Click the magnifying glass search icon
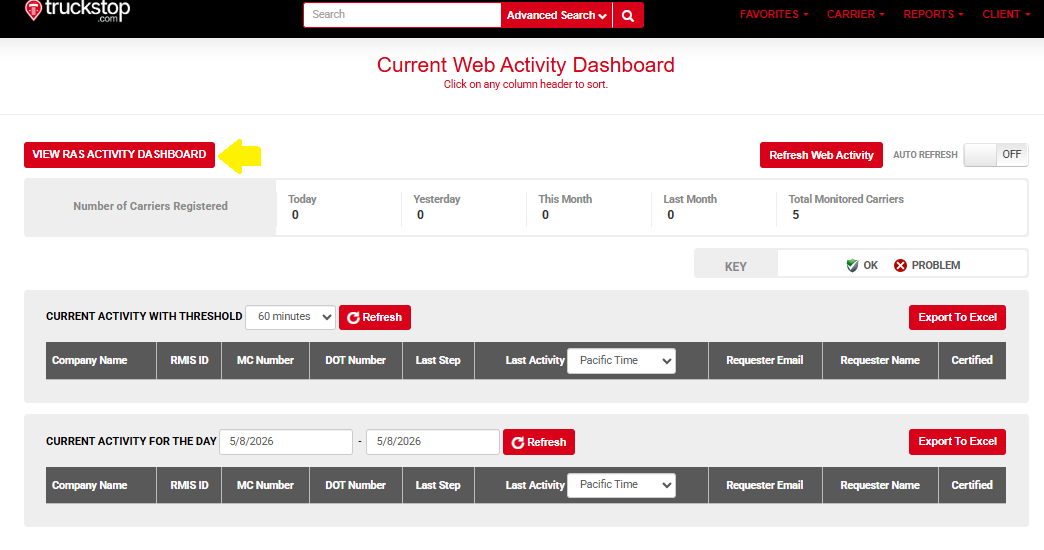Image resolution: width=1044 pixels, height=550 pixels. click(628, 15)
